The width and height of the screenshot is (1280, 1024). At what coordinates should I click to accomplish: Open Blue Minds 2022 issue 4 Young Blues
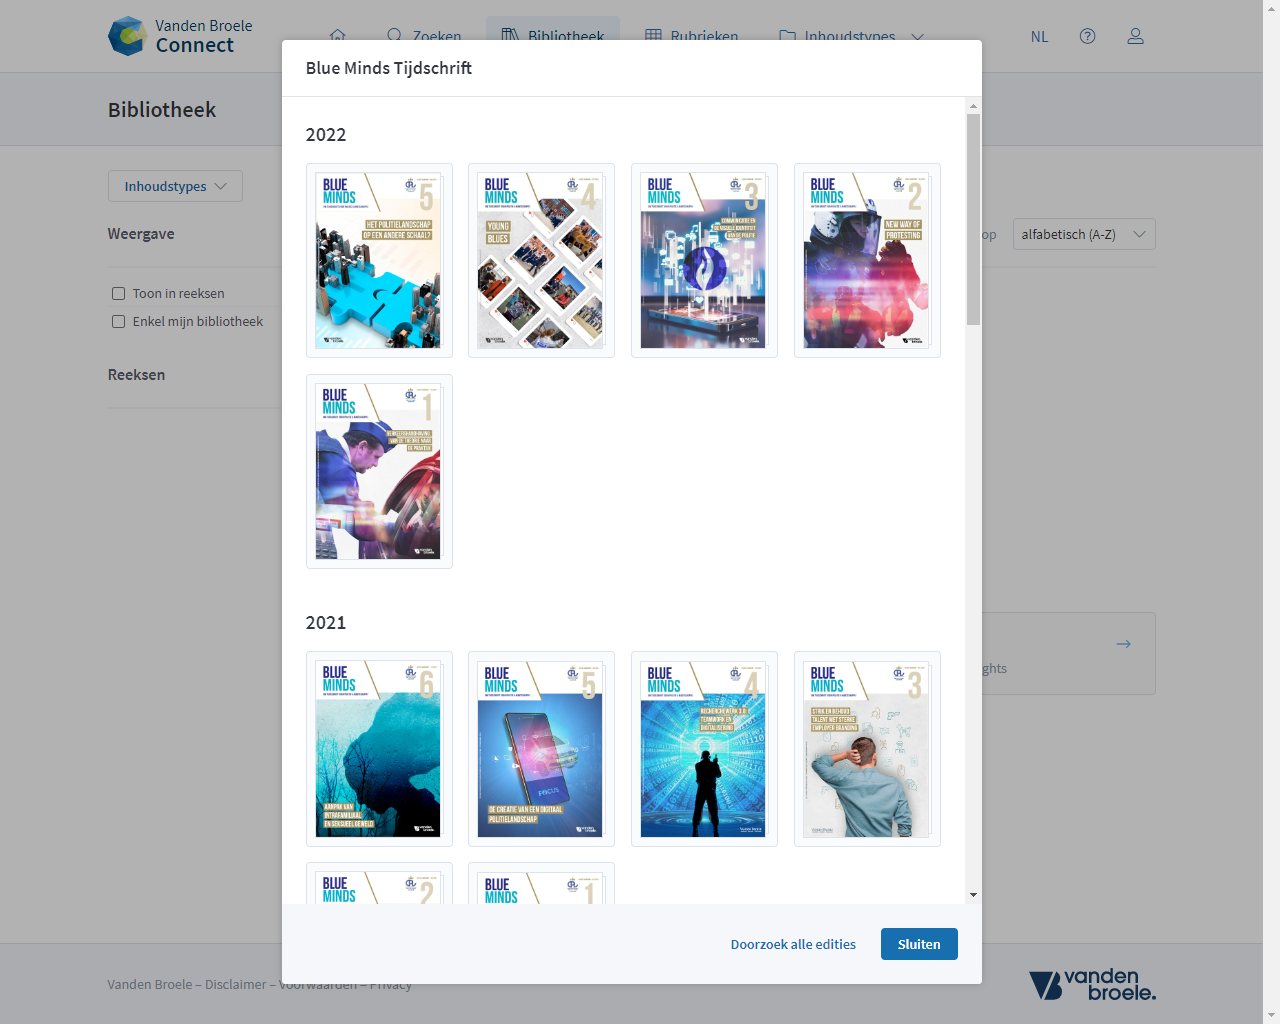[x=541, y=260]
